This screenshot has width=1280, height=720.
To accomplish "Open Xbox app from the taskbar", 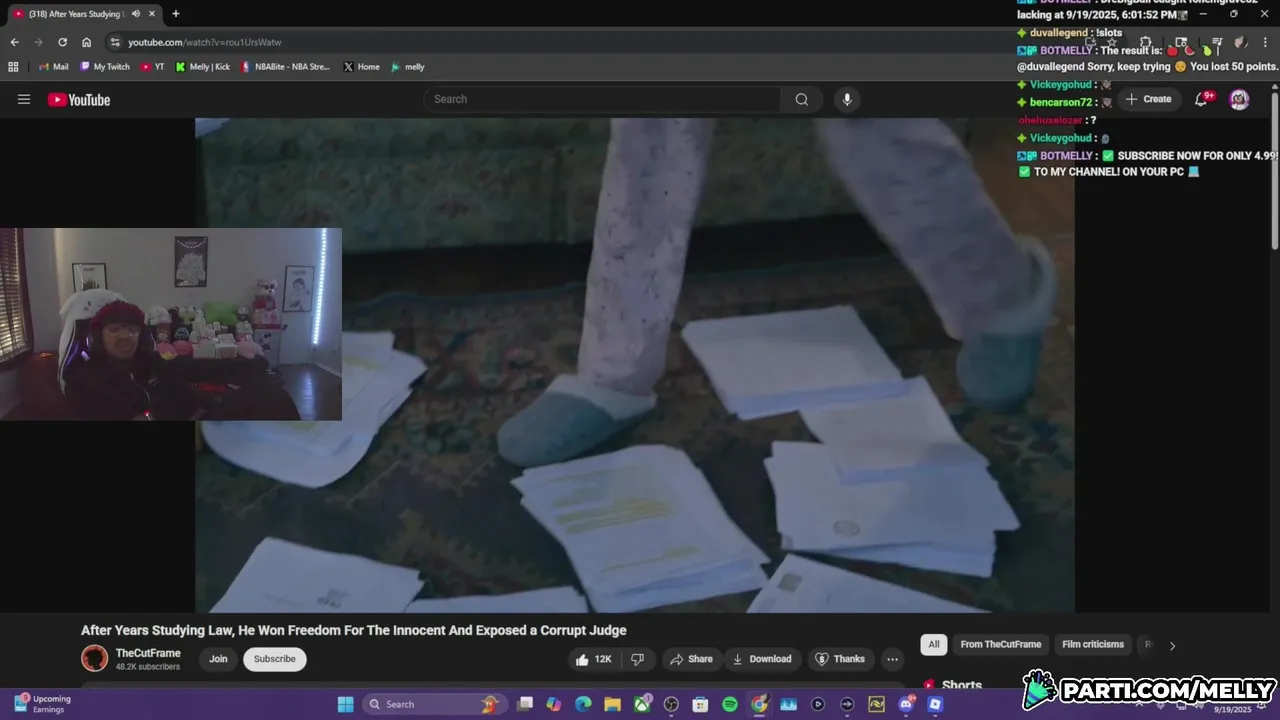I will pyautogui.click(x=642, y=704).
